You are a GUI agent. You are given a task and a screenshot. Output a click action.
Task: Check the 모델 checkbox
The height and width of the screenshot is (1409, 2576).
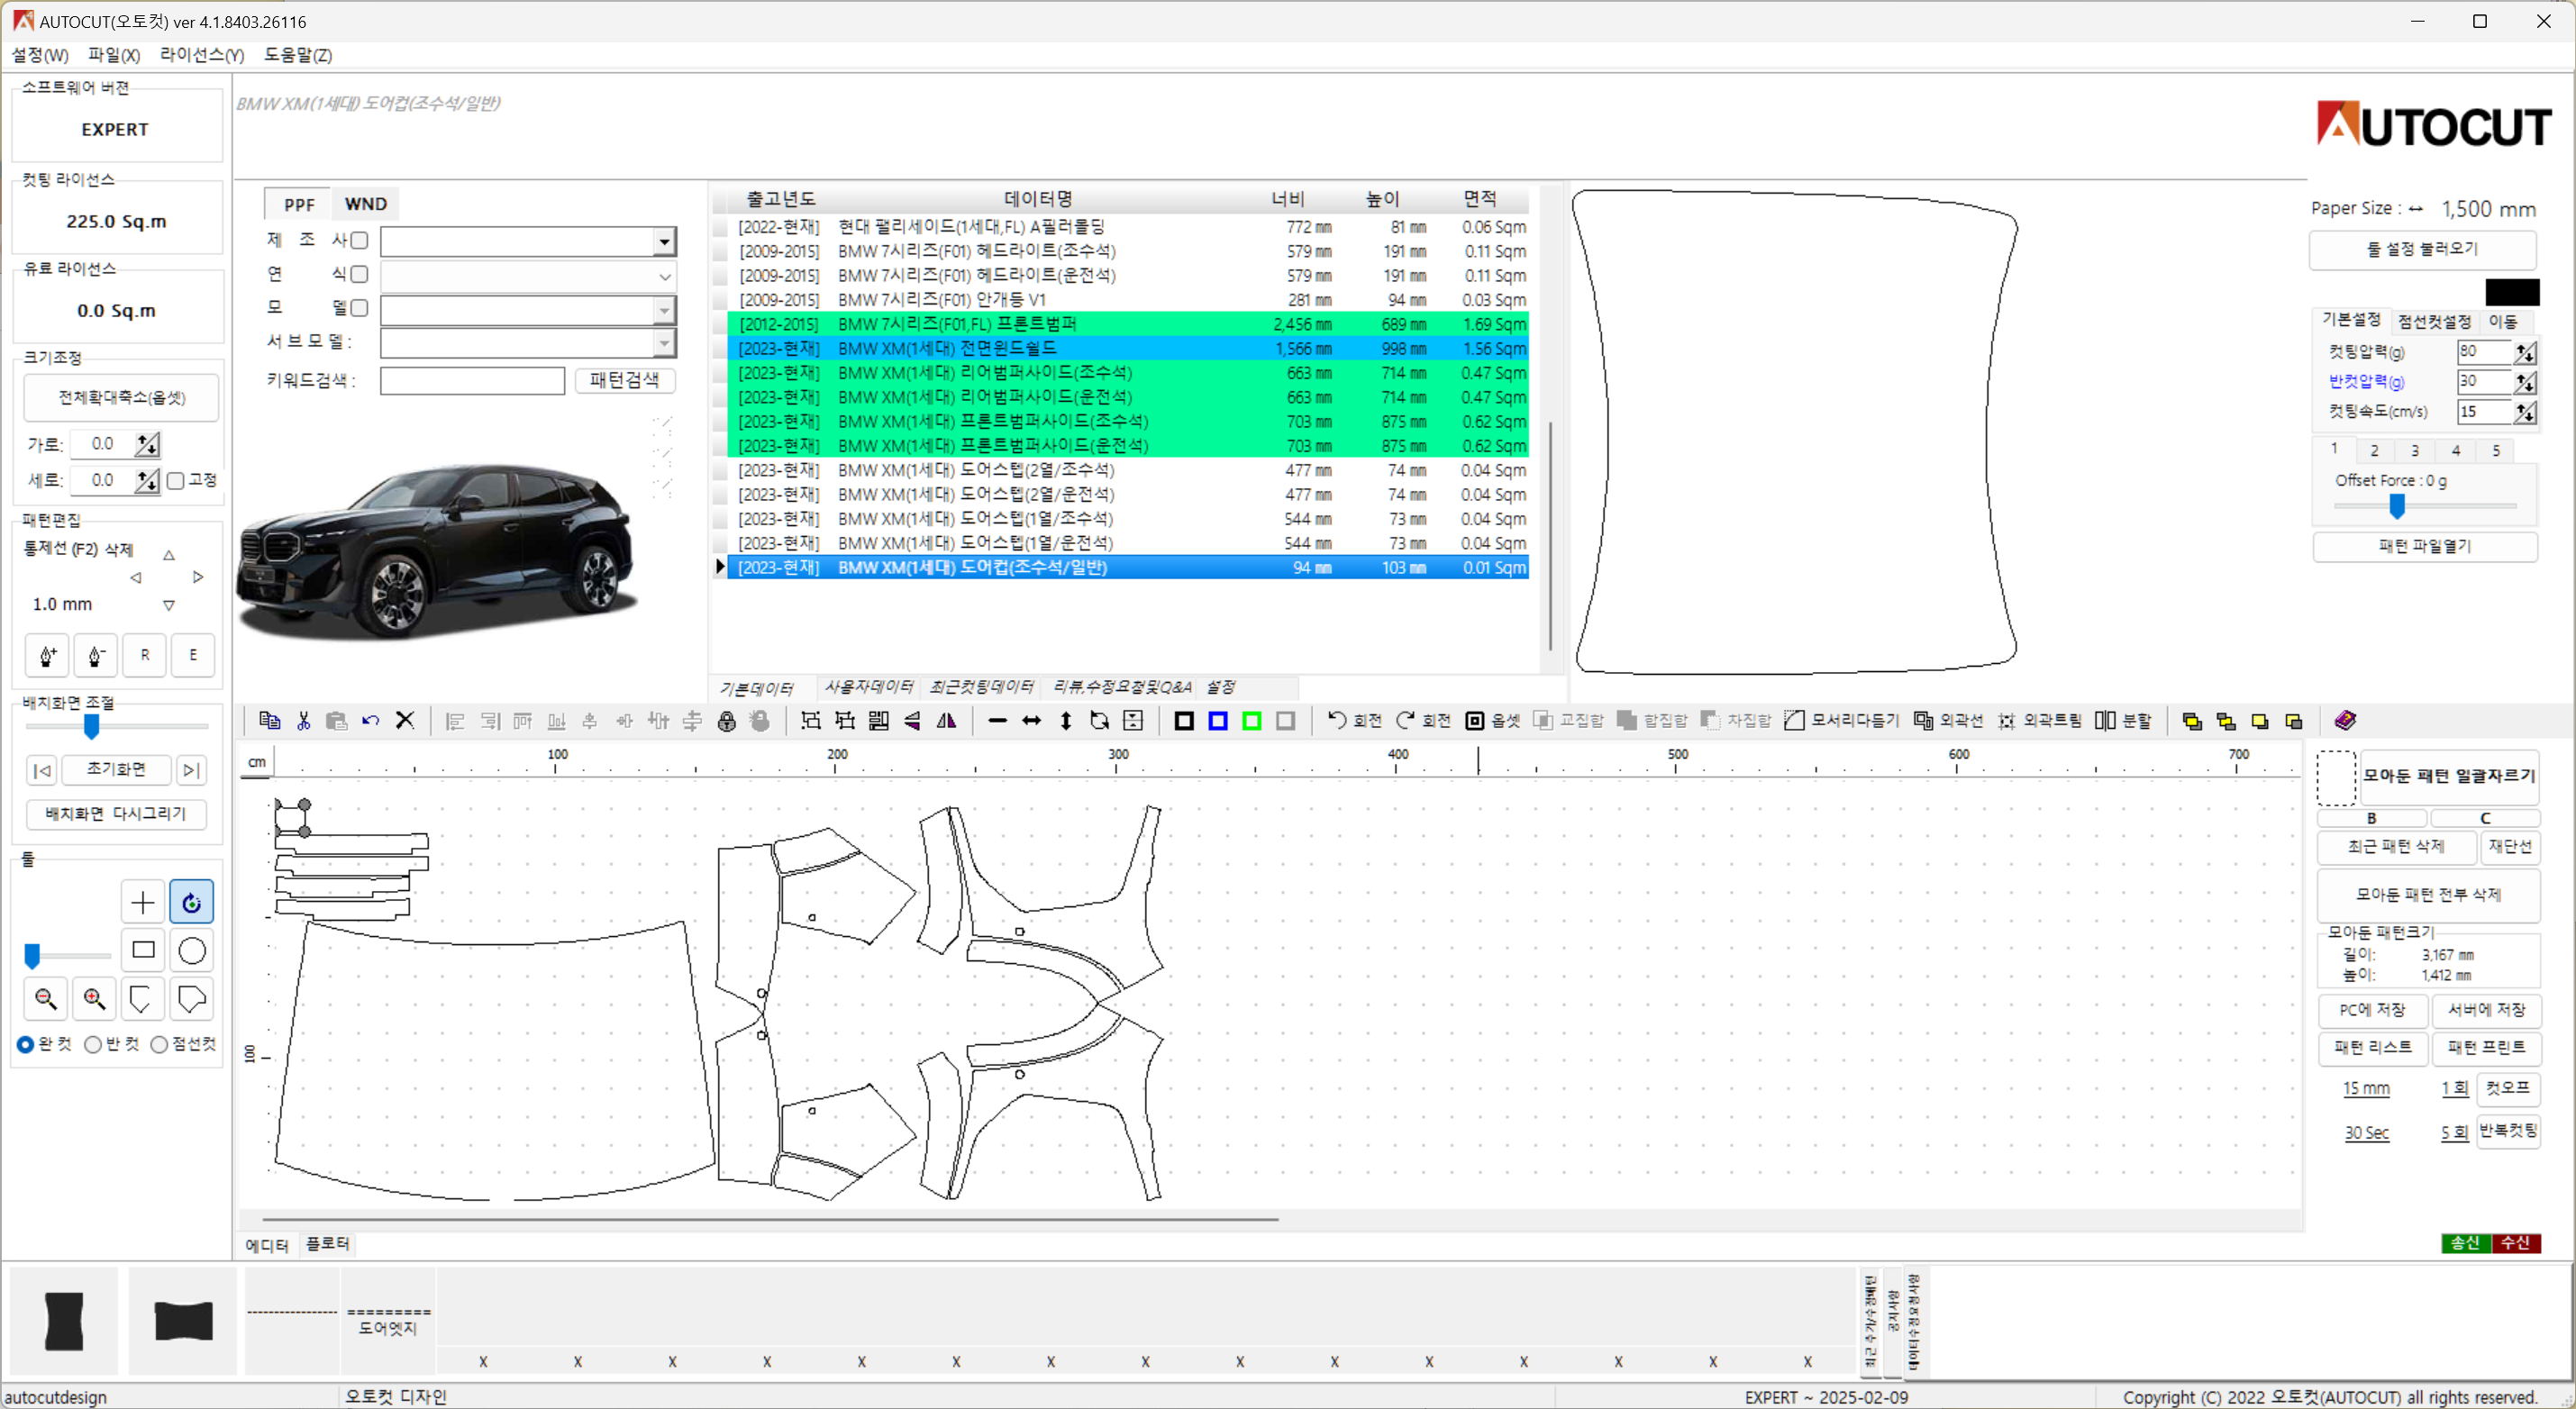[x=359, y=308]
